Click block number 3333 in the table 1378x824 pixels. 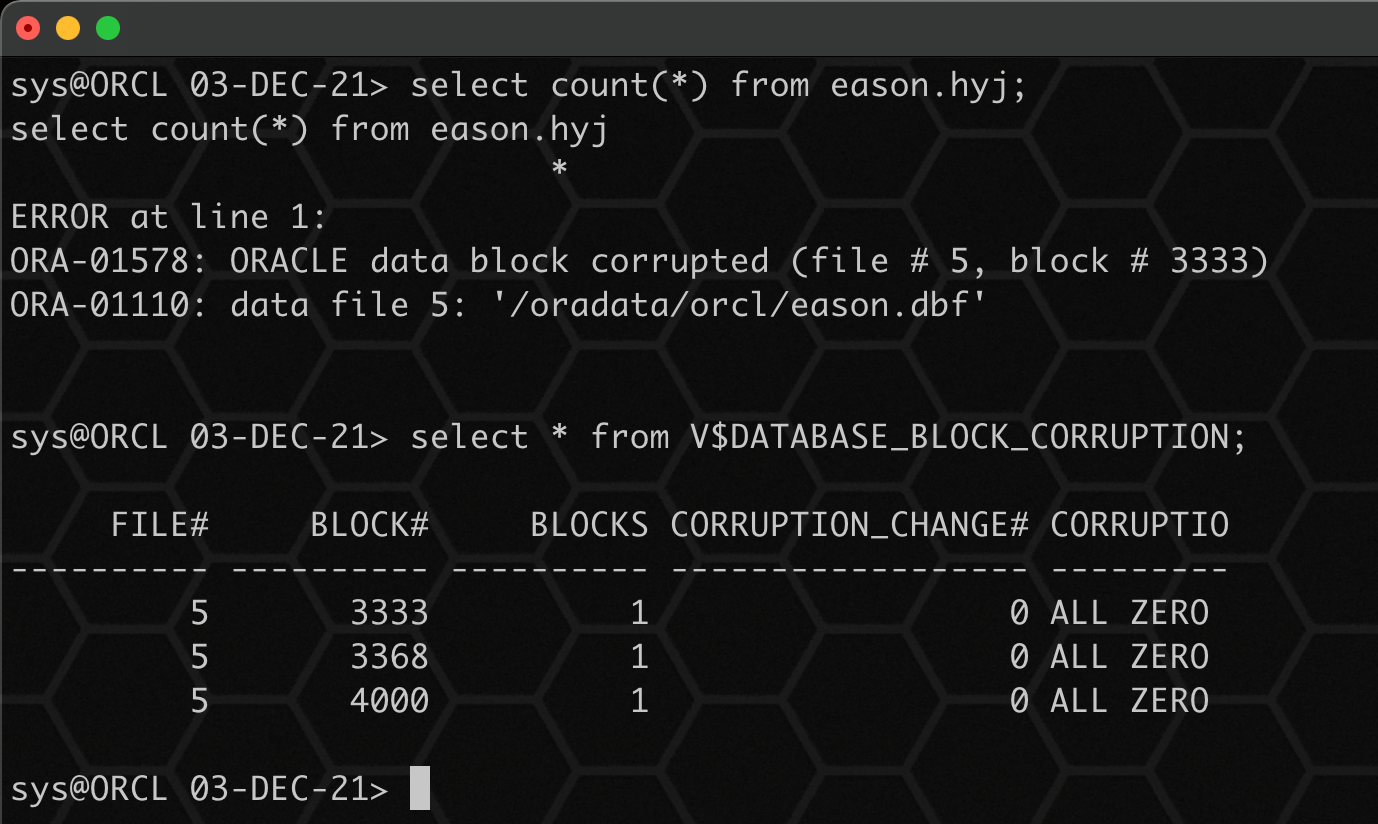[390, 612]
